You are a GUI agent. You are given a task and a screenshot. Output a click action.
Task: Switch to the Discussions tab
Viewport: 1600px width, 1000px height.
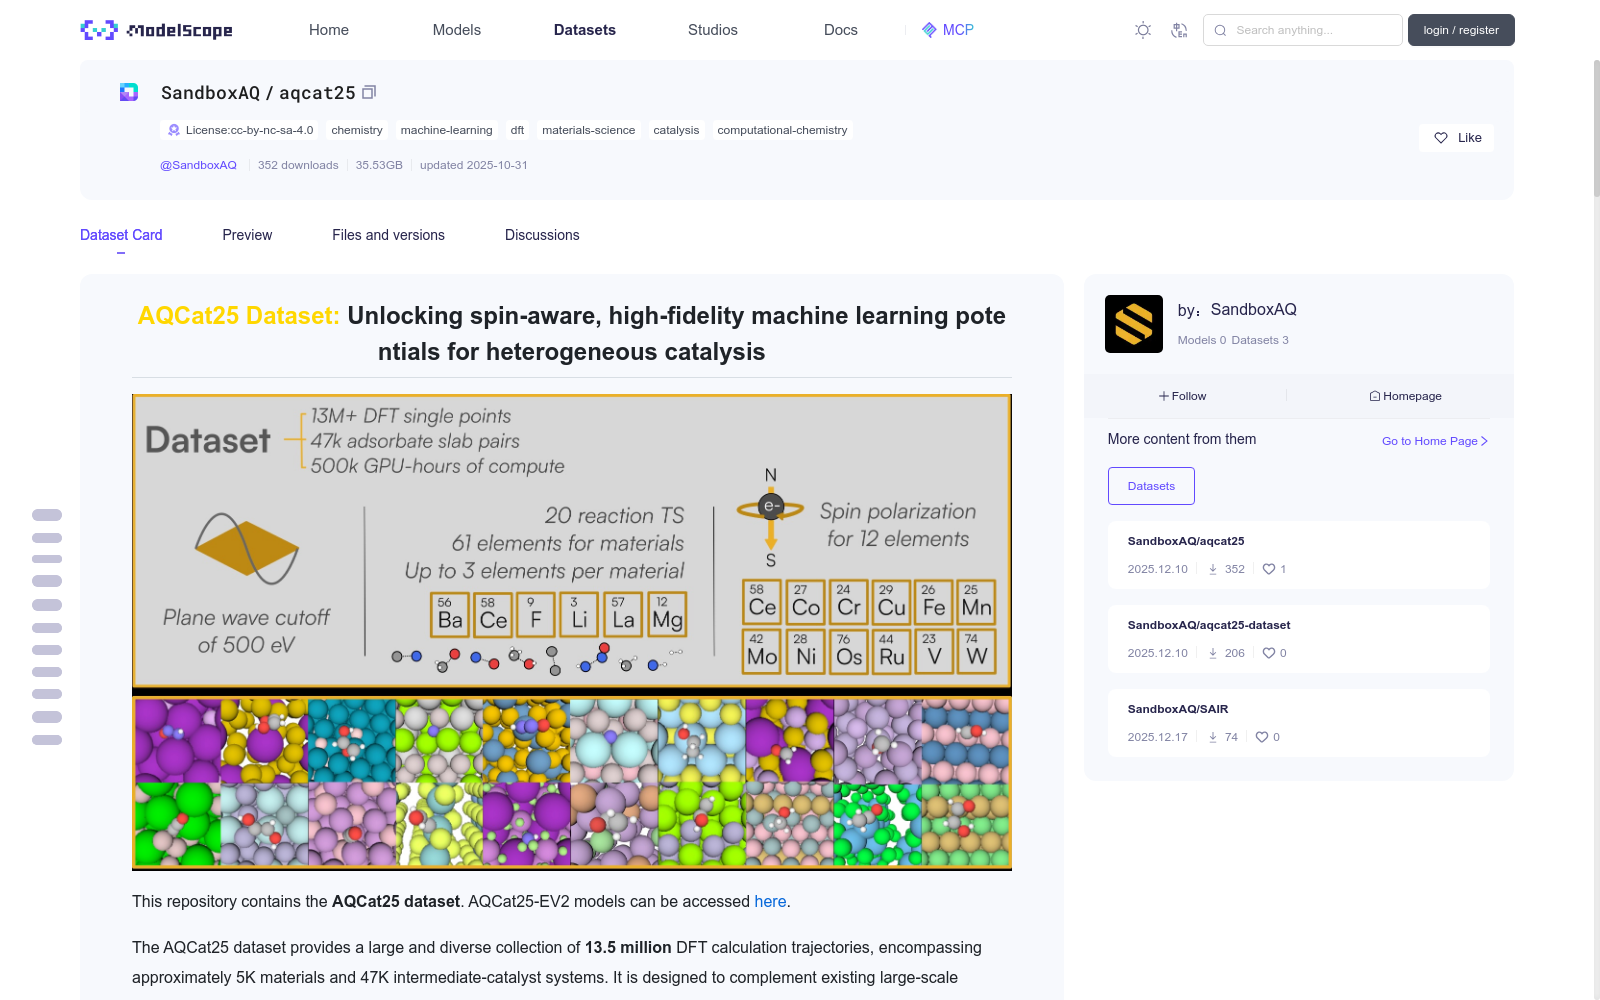[x=542, y=235]
